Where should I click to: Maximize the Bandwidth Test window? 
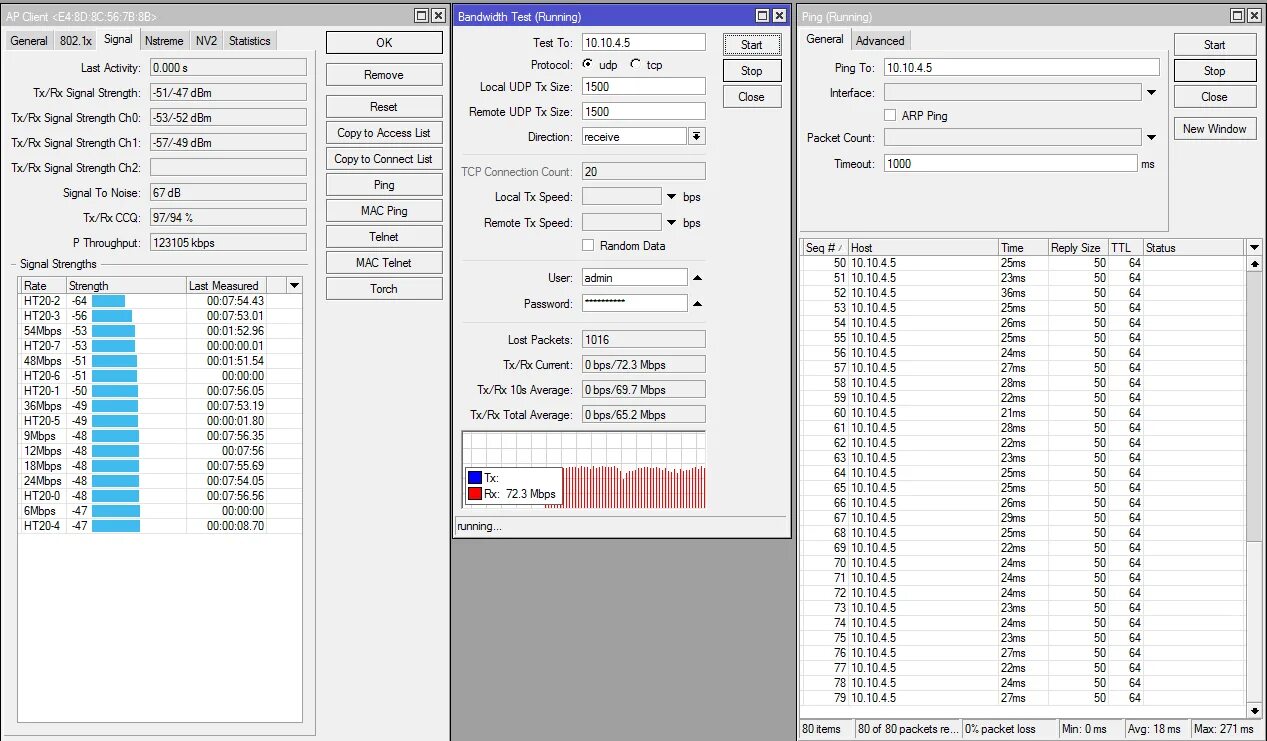pos(763,16)
